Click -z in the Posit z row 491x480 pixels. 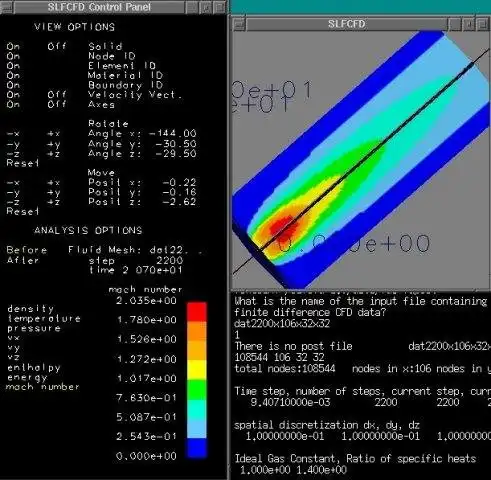click(13, 202)
